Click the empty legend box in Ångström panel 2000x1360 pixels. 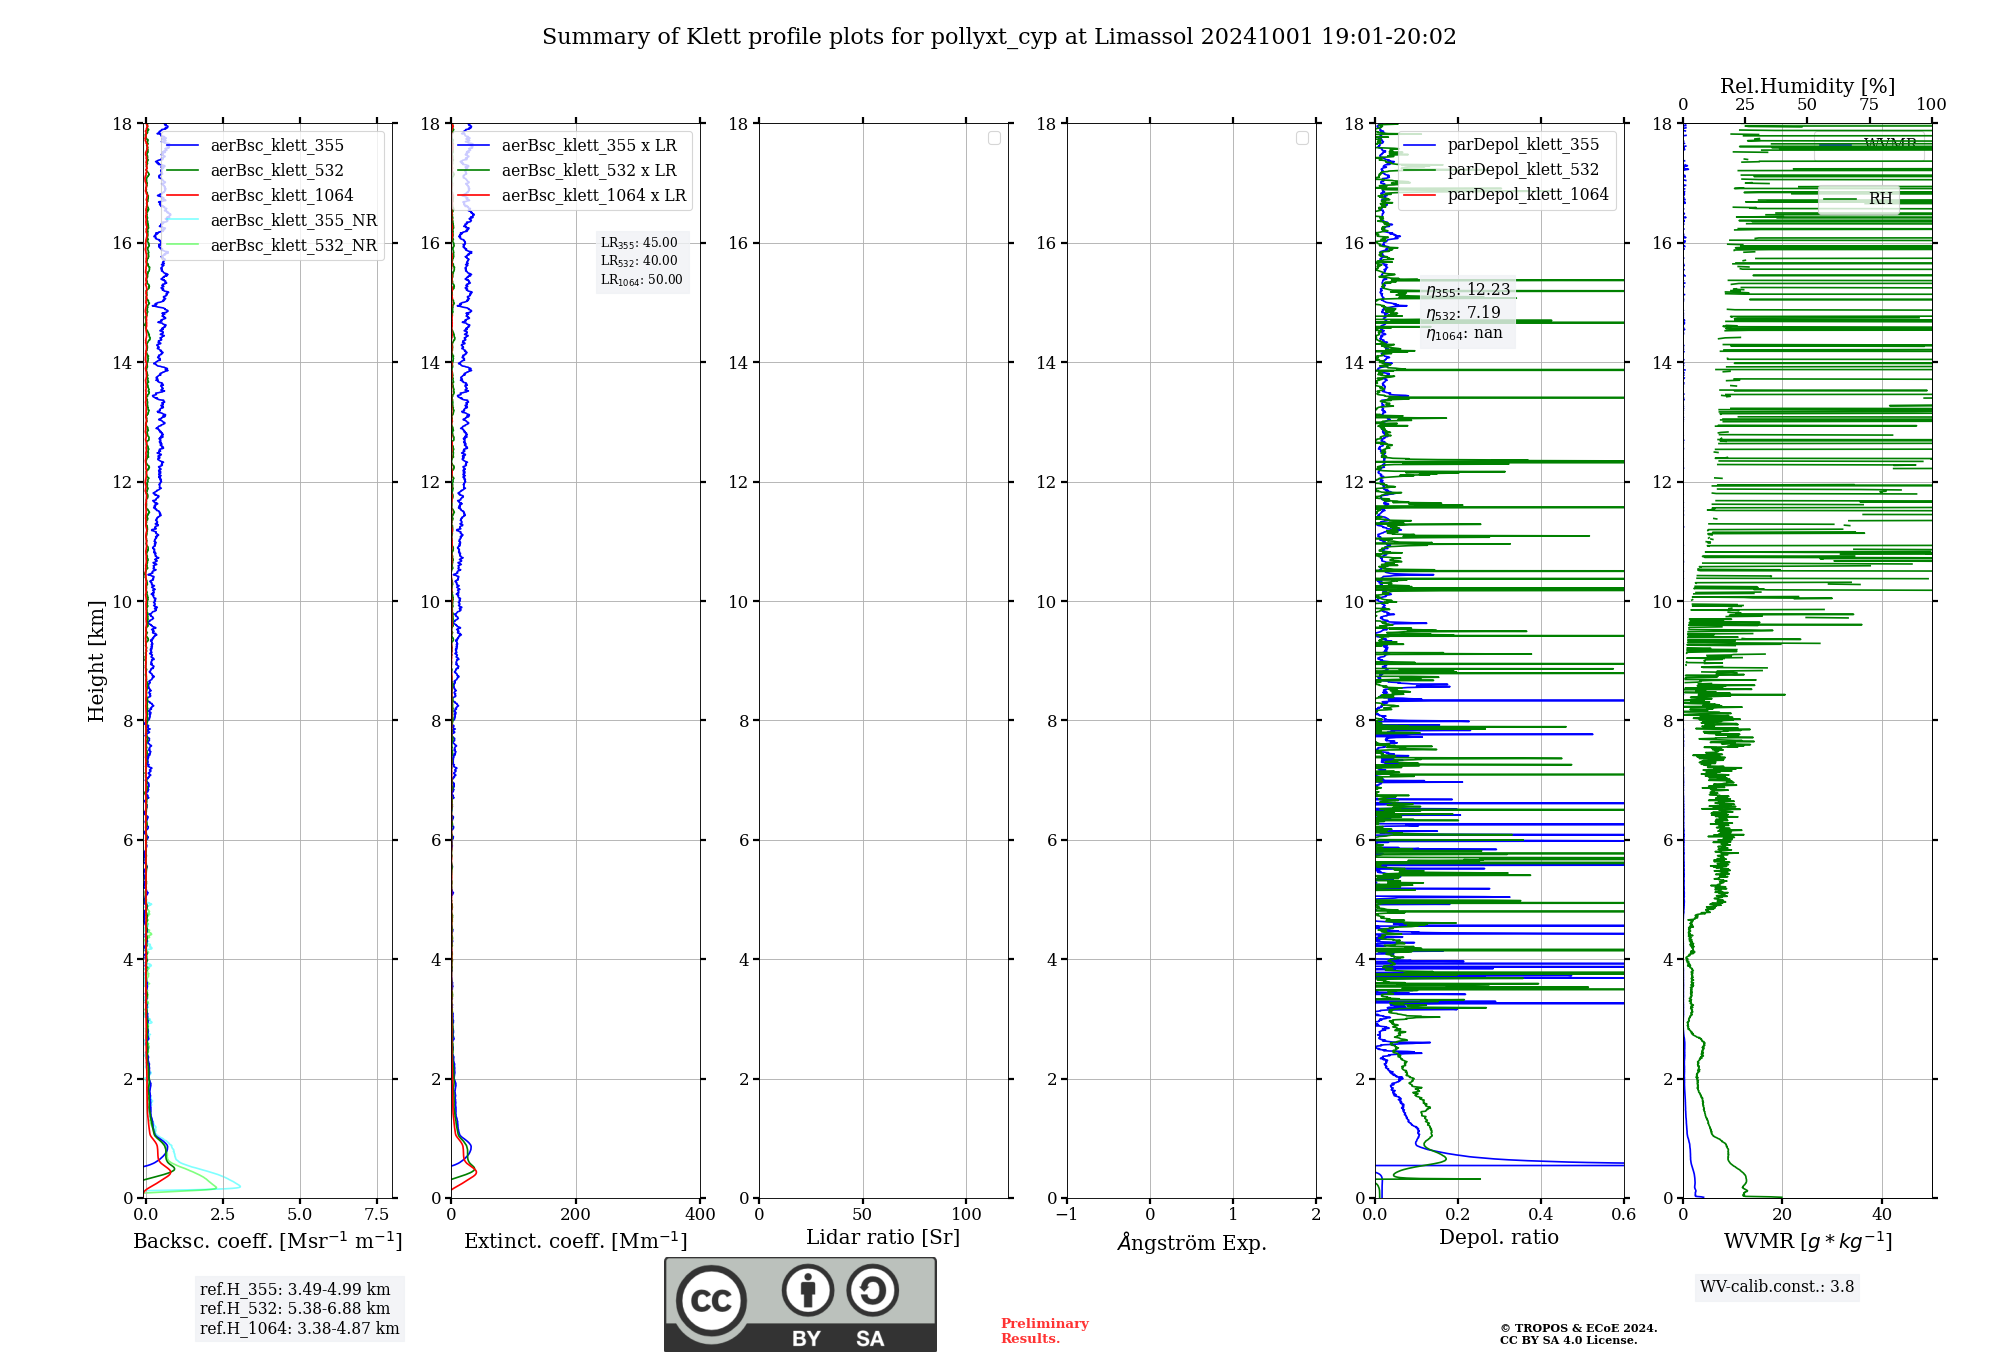(x=1302, y=138)
